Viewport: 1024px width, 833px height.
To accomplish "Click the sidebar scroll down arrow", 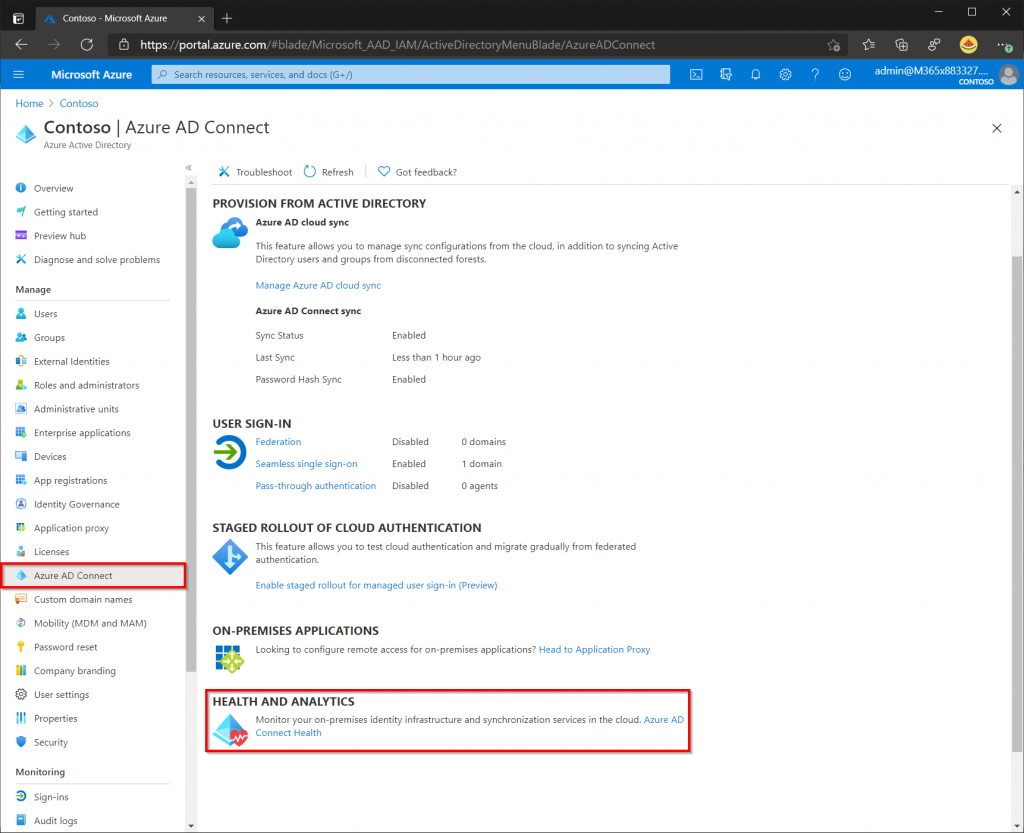I will pyautogui.click(x=191, y=826).
